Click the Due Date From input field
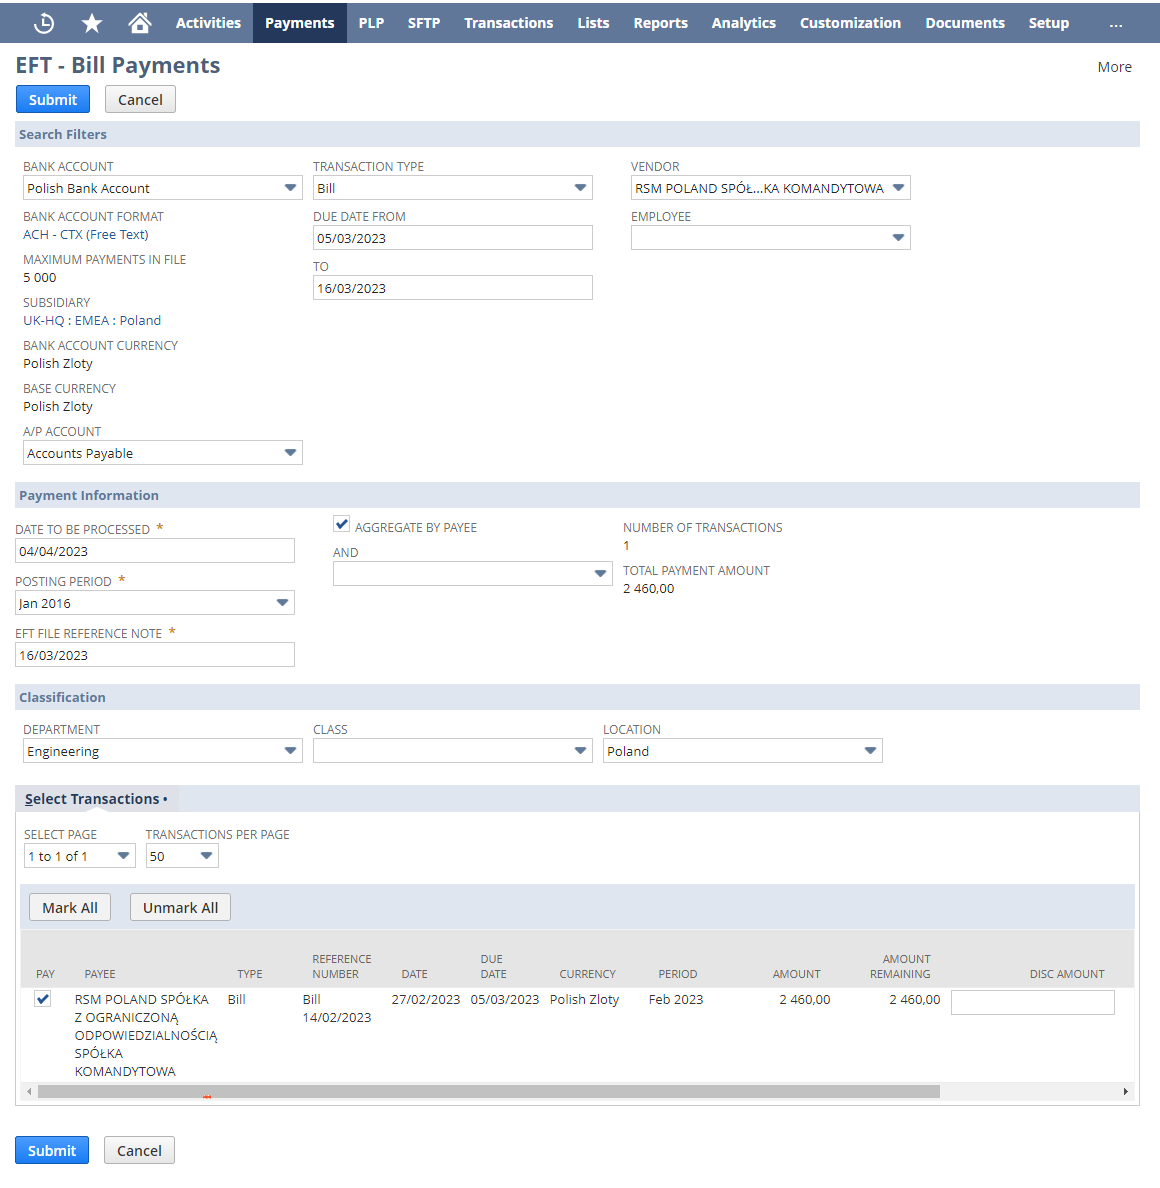Image resolution: width=1160 pixels, height=1188 pixels. click(x=452, y=238)
